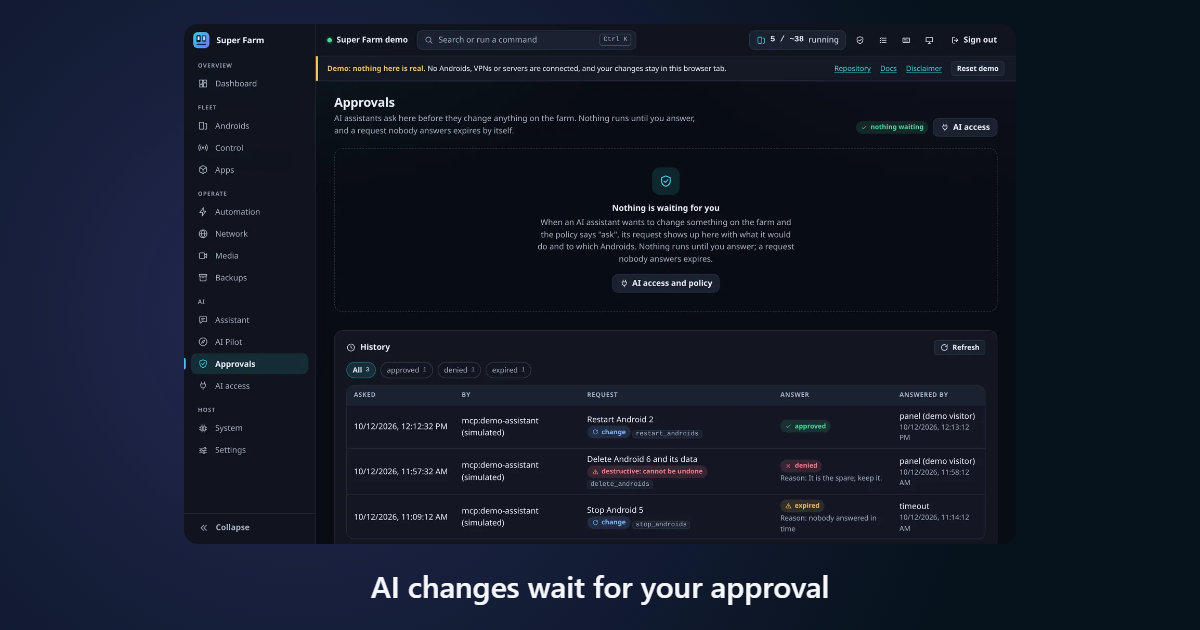Click the denied answer badge in table
Viewport: 1200px width, 630px height.
(x=800, y=465)
